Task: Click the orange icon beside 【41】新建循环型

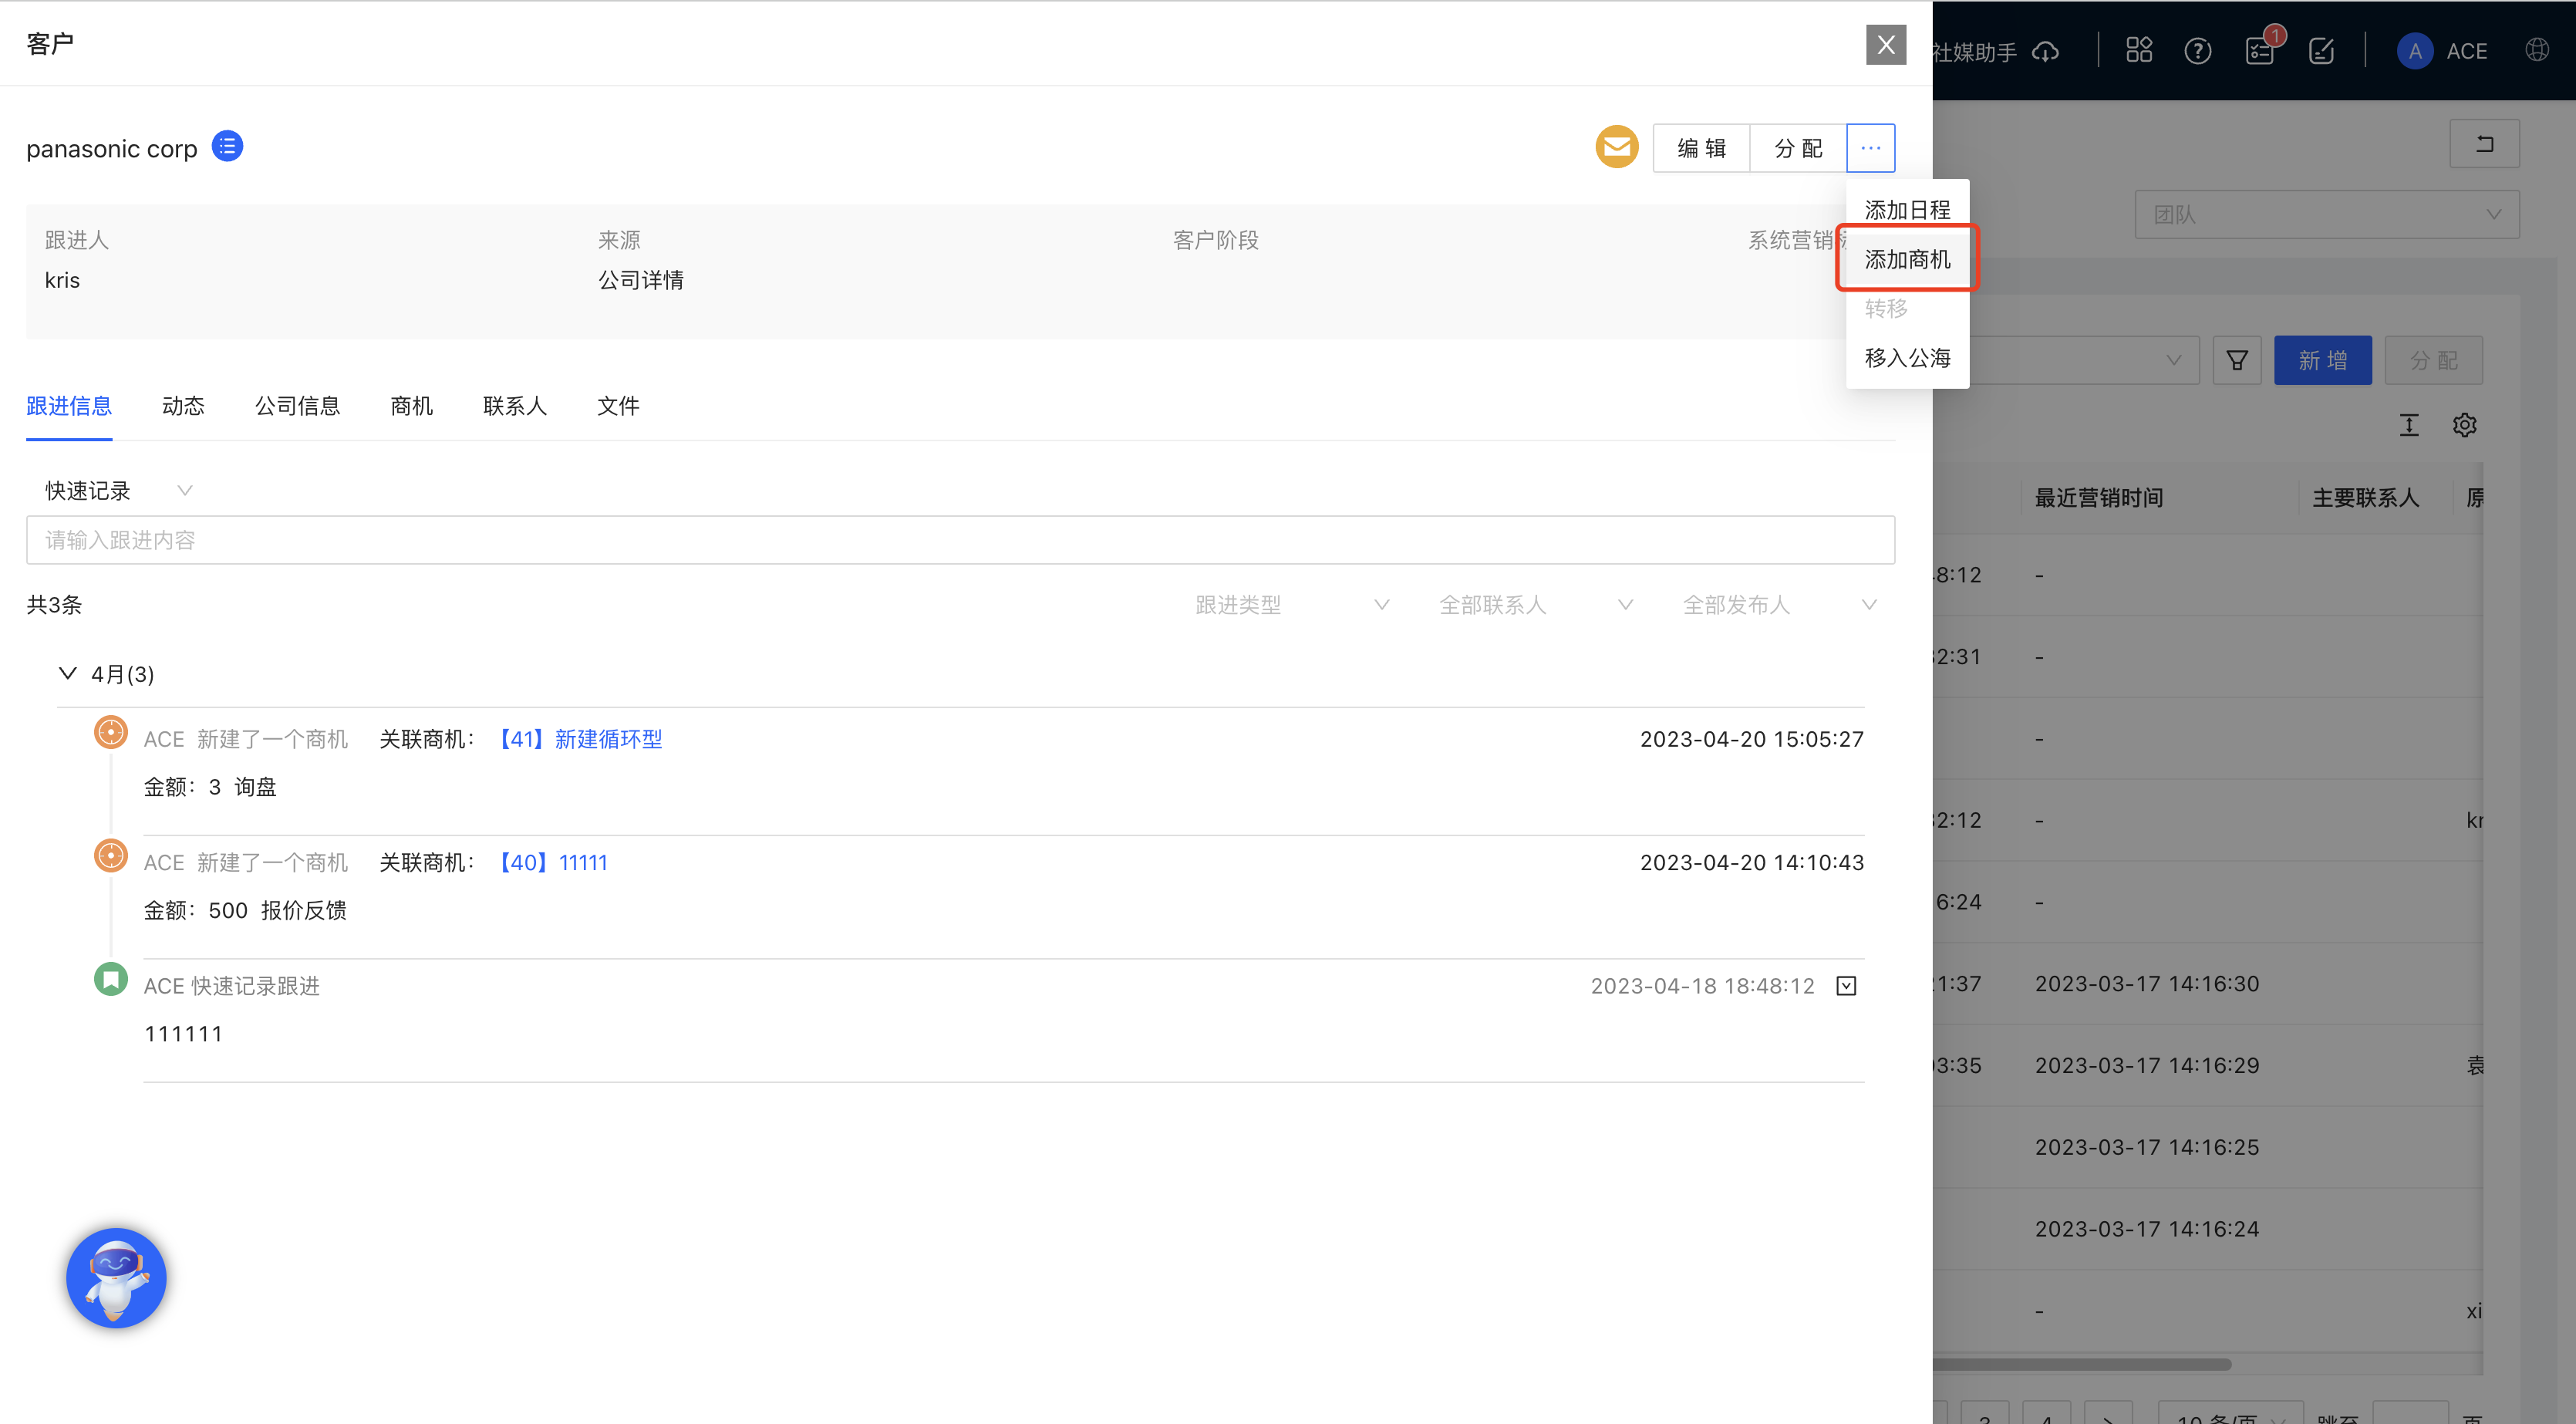Action: (111, 732)
